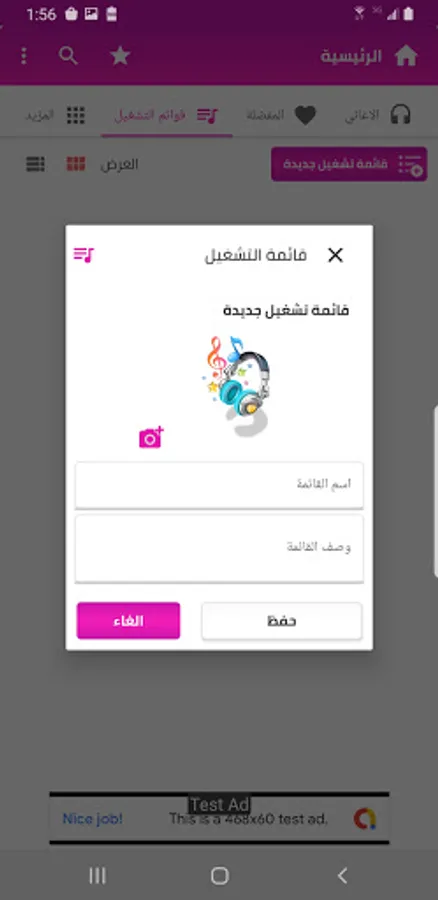The width and height of the screenshot is (438, 900).
Task: Tap the star favorites icon
Action: click(x=120, y=56)
